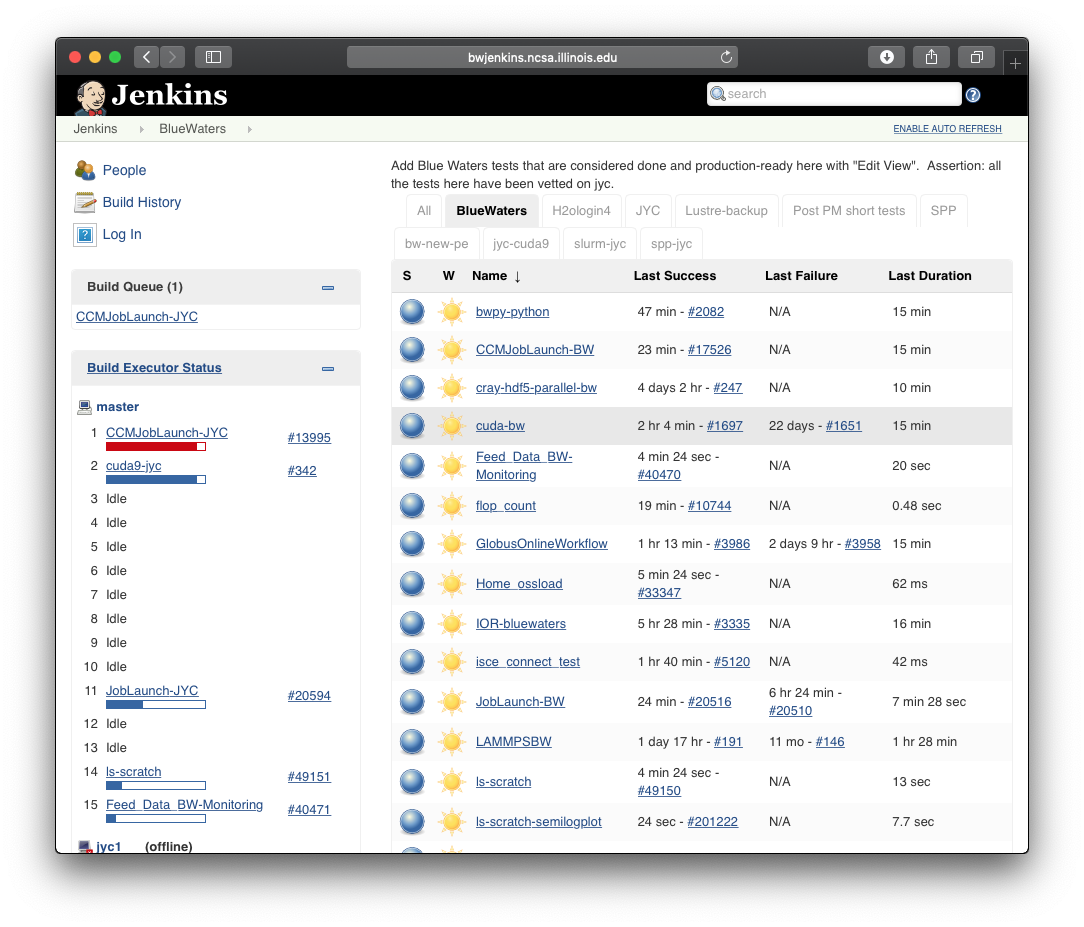Click the ls-scratch executor progress bar
1084x927 pixels.
156,785
